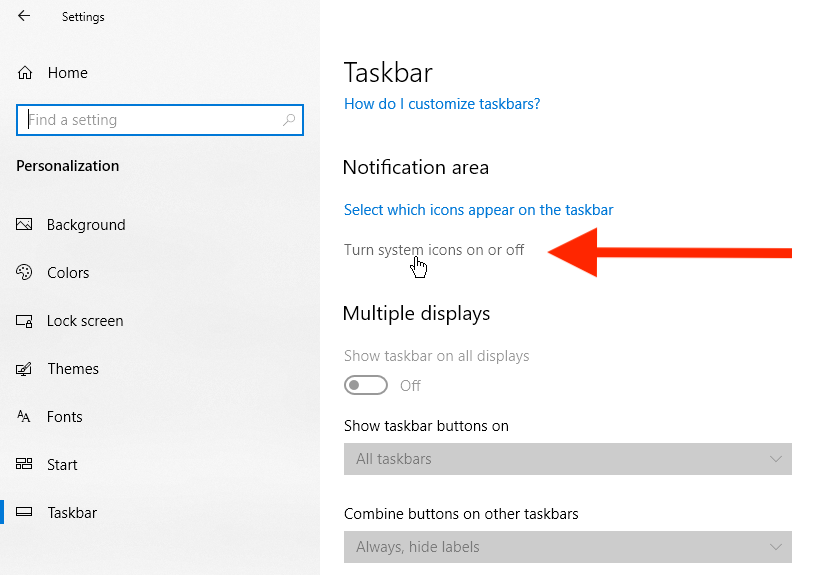Expand Always, hide labels dropdown
The image size is (826, 575).
tap(567, 547)
